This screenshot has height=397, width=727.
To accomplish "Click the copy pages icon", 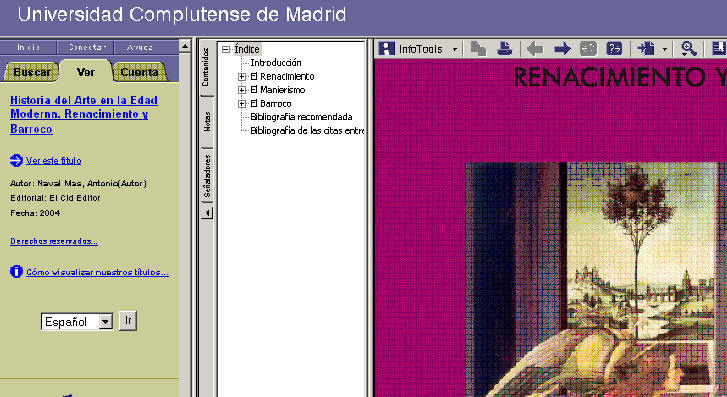I will pos(478,48).
